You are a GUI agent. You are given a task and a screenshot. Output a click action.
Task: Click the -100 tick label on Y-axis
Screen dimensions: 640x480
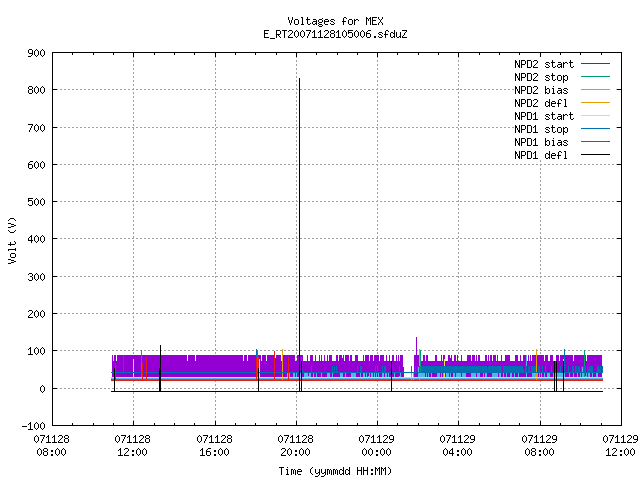tap(33, 426)
